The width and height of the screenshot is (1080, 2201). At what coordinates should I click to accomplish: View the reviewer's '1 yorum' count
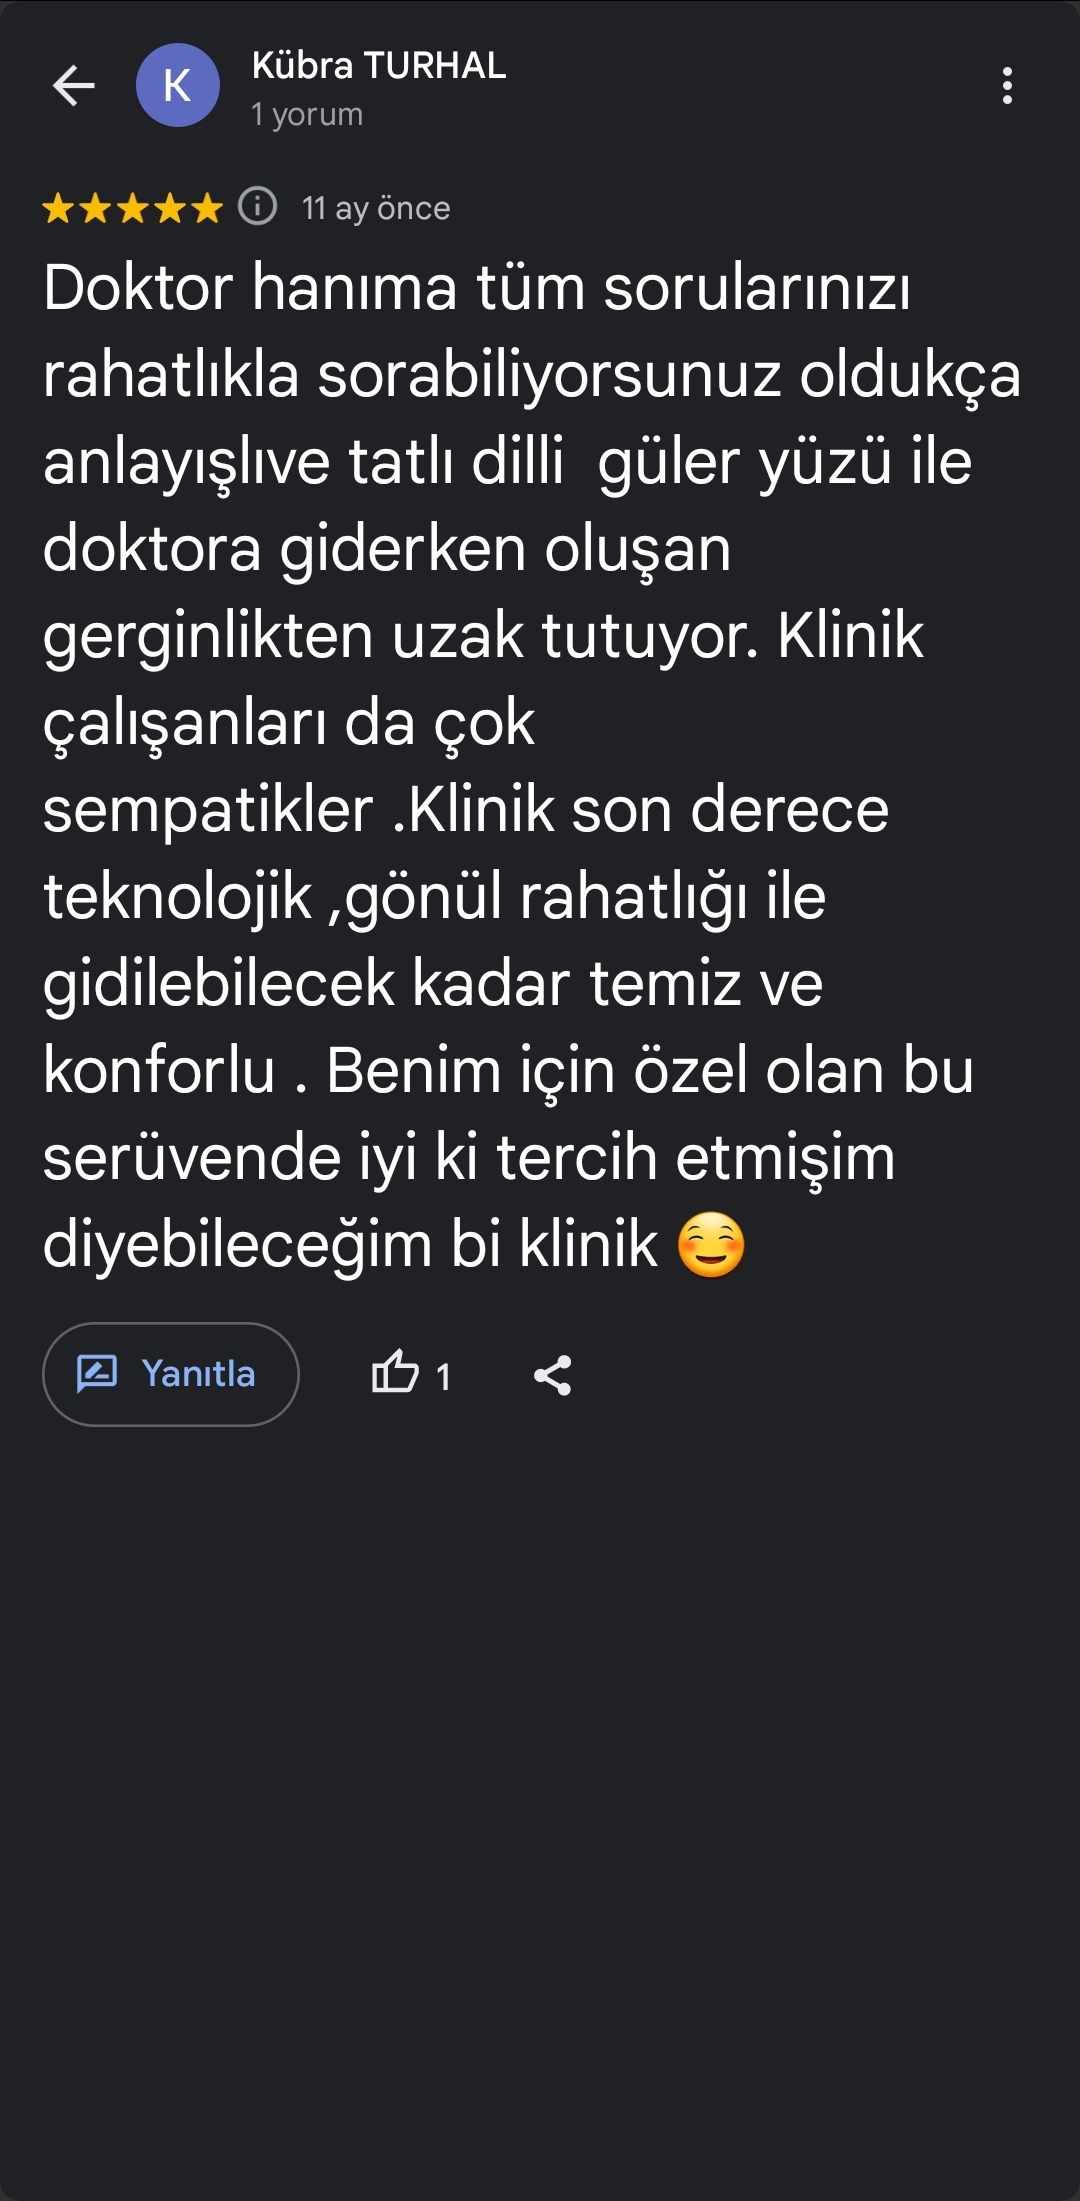click(307, 115)
